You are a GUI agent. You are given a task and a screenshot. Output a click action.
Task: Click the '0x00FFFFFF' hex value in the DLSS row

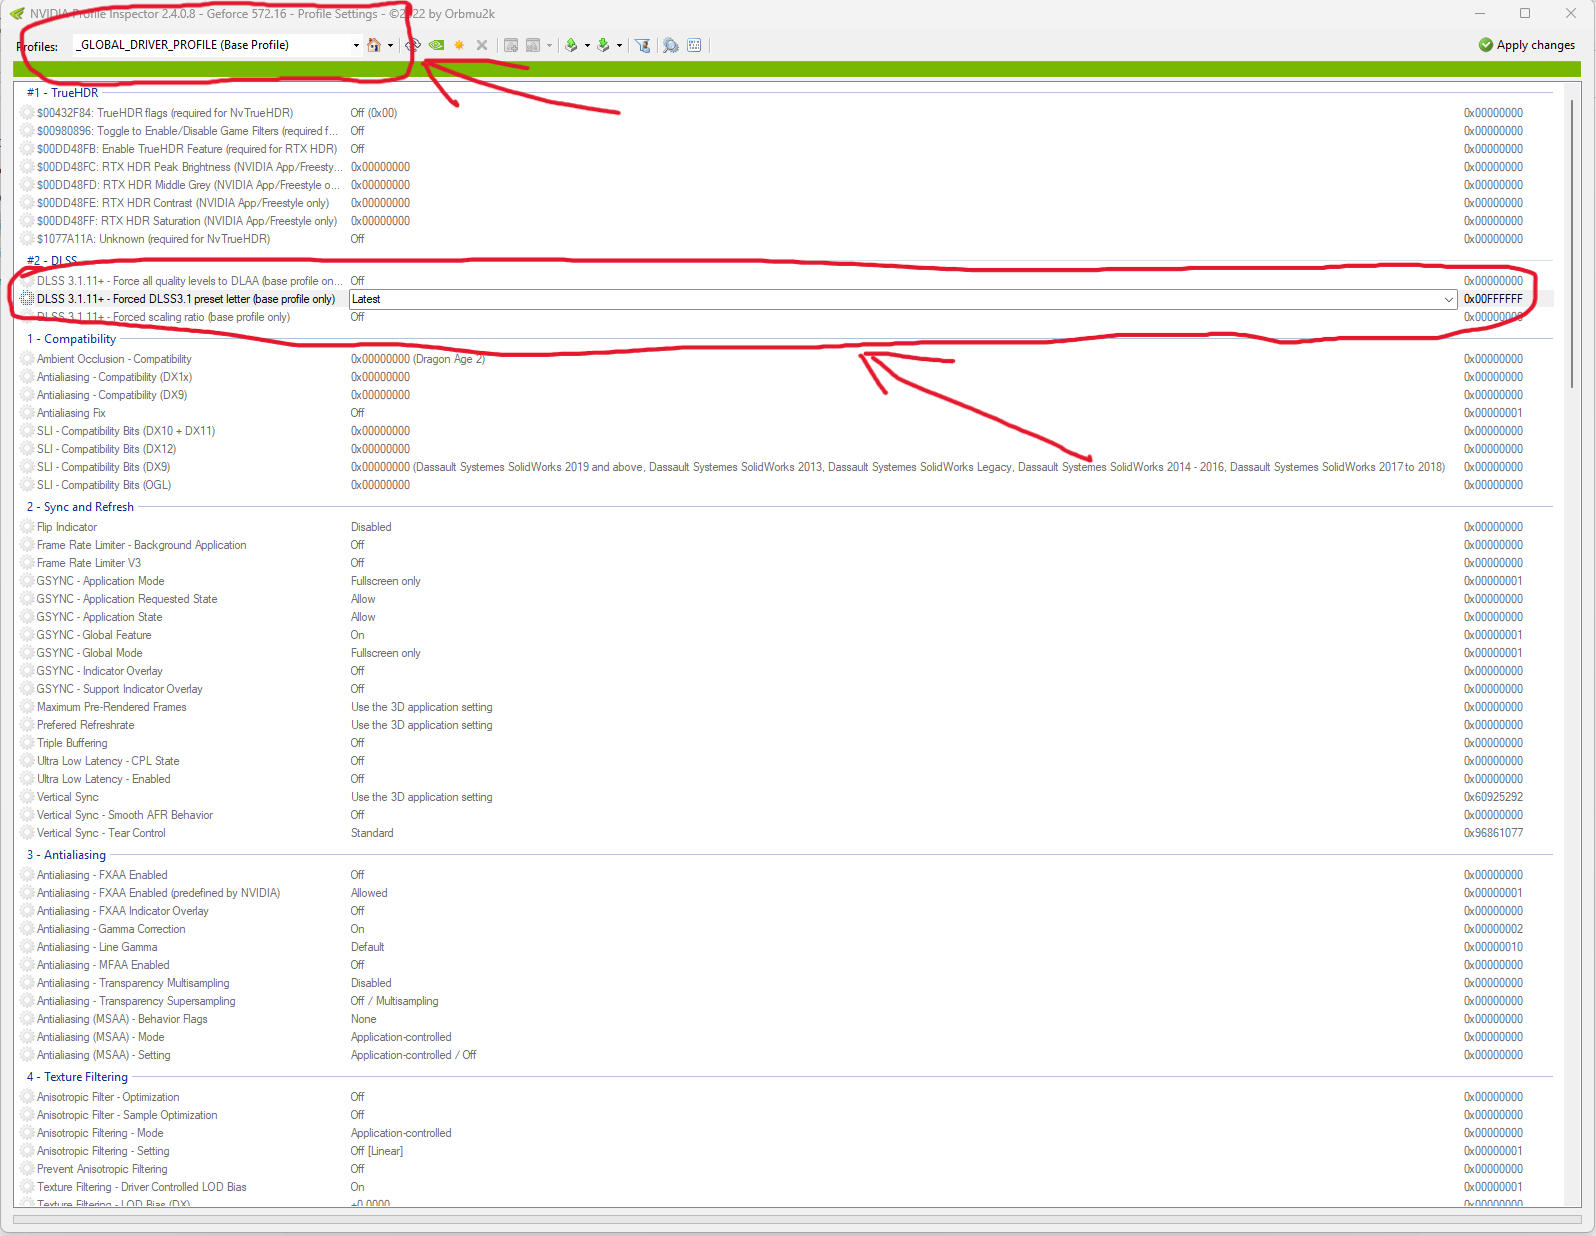tap(1493, 299)
